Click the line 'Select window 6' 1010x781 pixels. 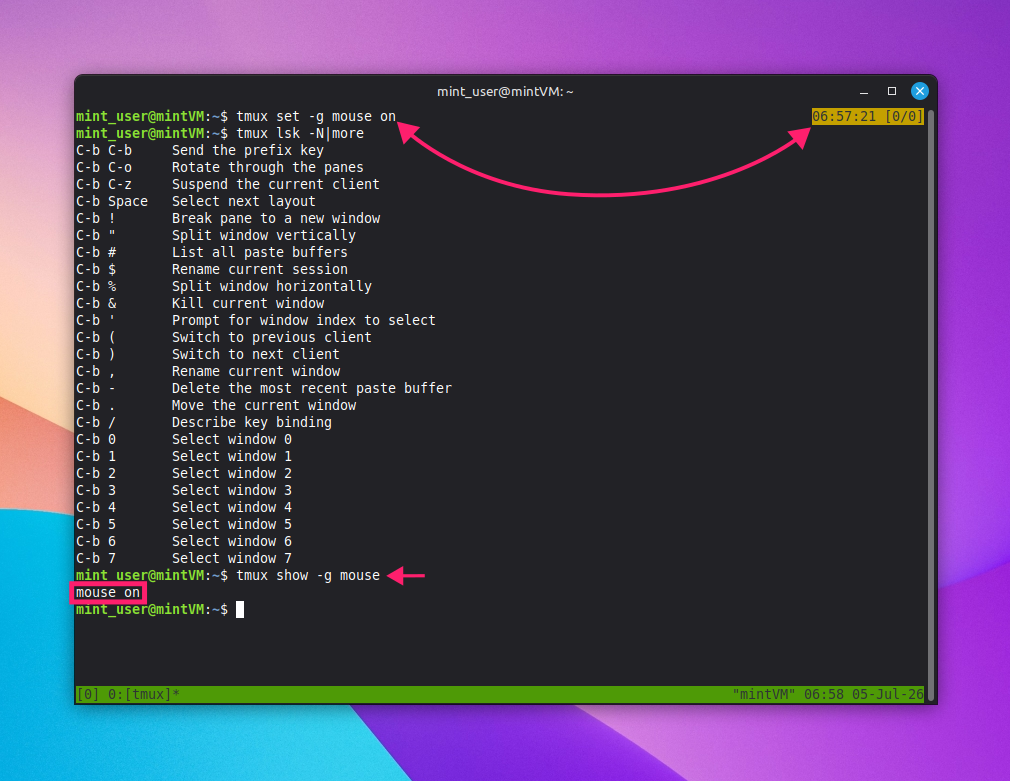coord(231,541)
